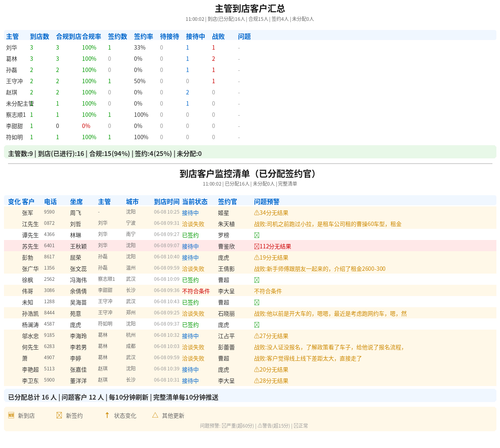Click customer 江先生 in the list
Viewport: 500px width, 448px height.
(x=30, y=224)
